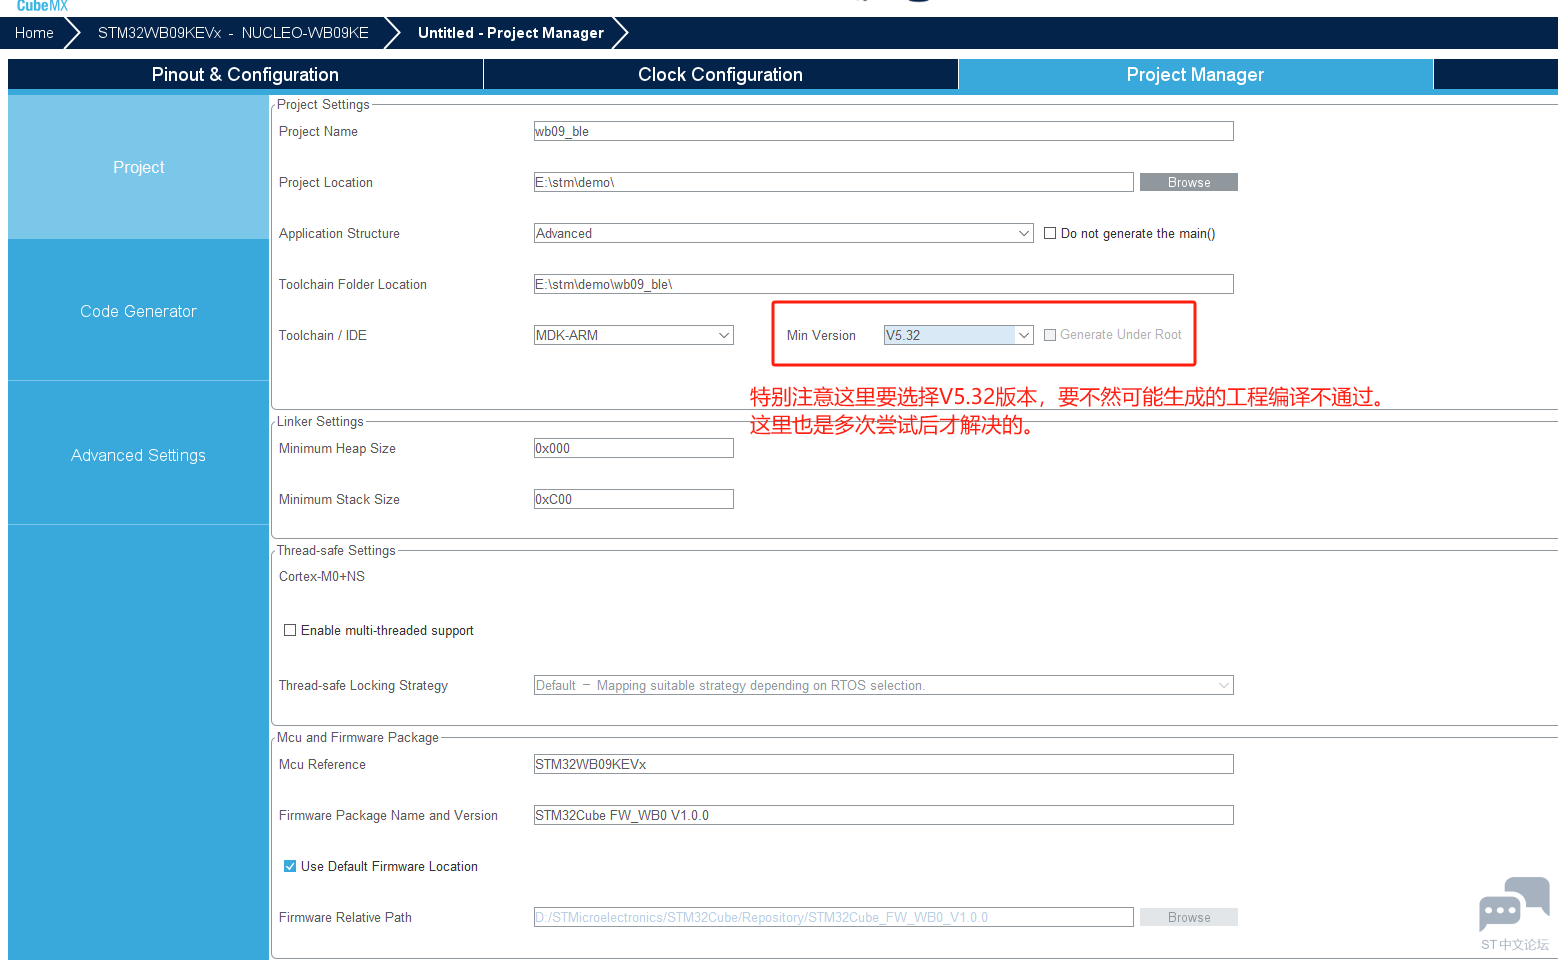
Task: Click the Firmware Relative Path field
Action: click(833, 917)
